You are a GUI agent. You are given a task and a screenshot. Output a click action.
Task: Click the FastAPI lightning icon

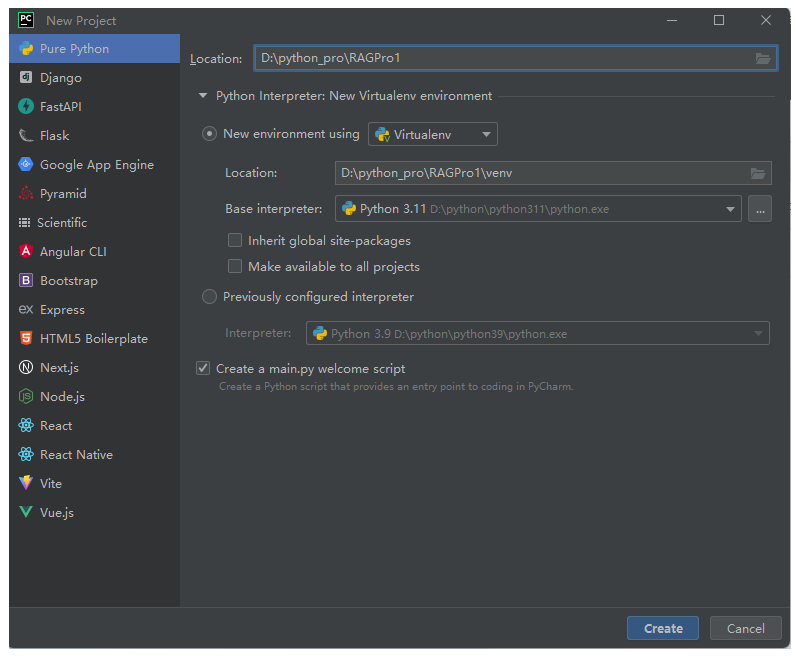[x=26, y=106]
